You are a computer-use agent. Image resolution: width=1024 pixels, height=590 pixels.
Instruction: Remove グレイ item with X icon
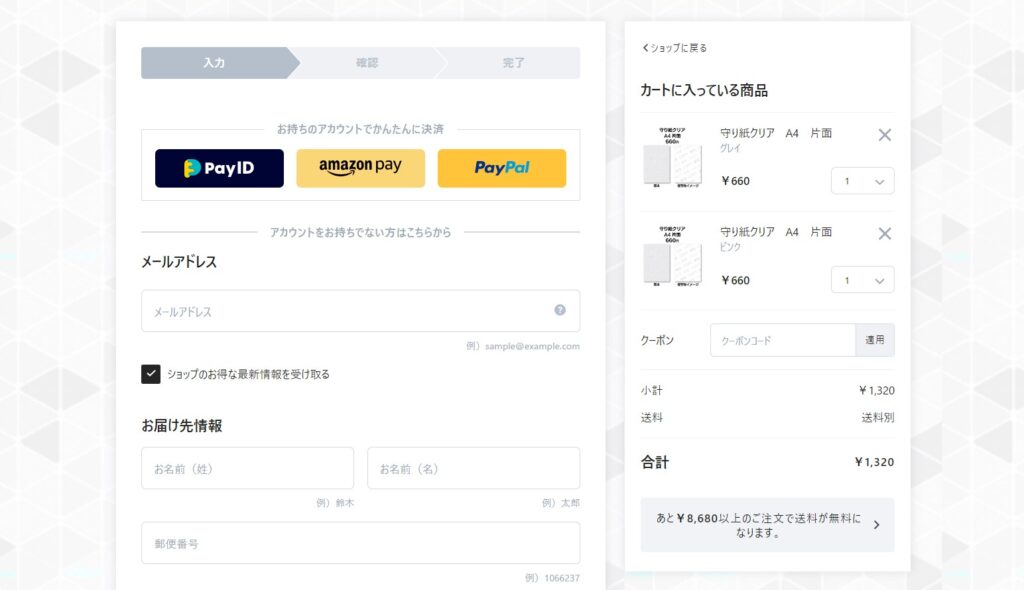(x=884, y=135)
